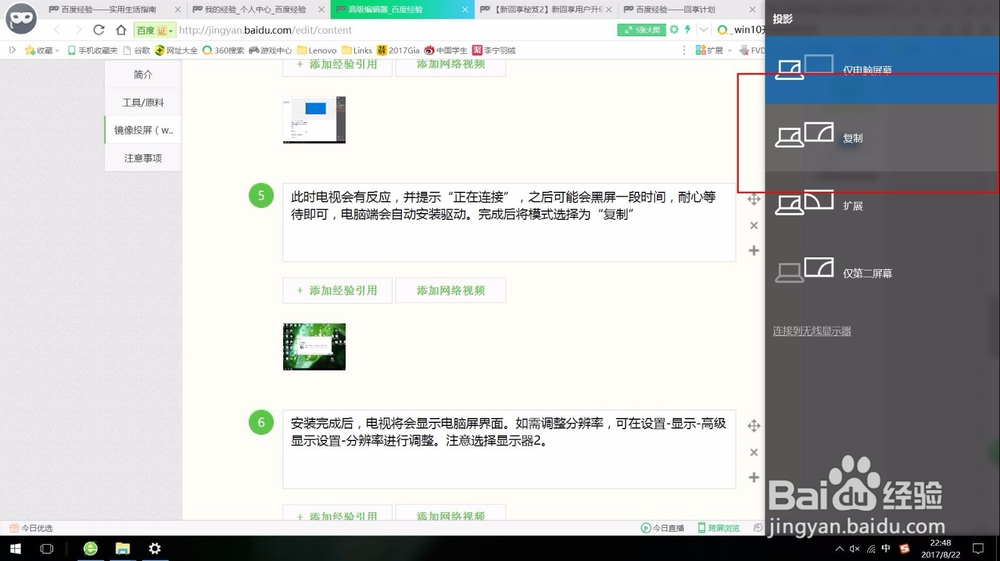Open the 百度 证 site certificate dropdown
The height and width of the screenshot is (561, 1000).
point(155,30)
